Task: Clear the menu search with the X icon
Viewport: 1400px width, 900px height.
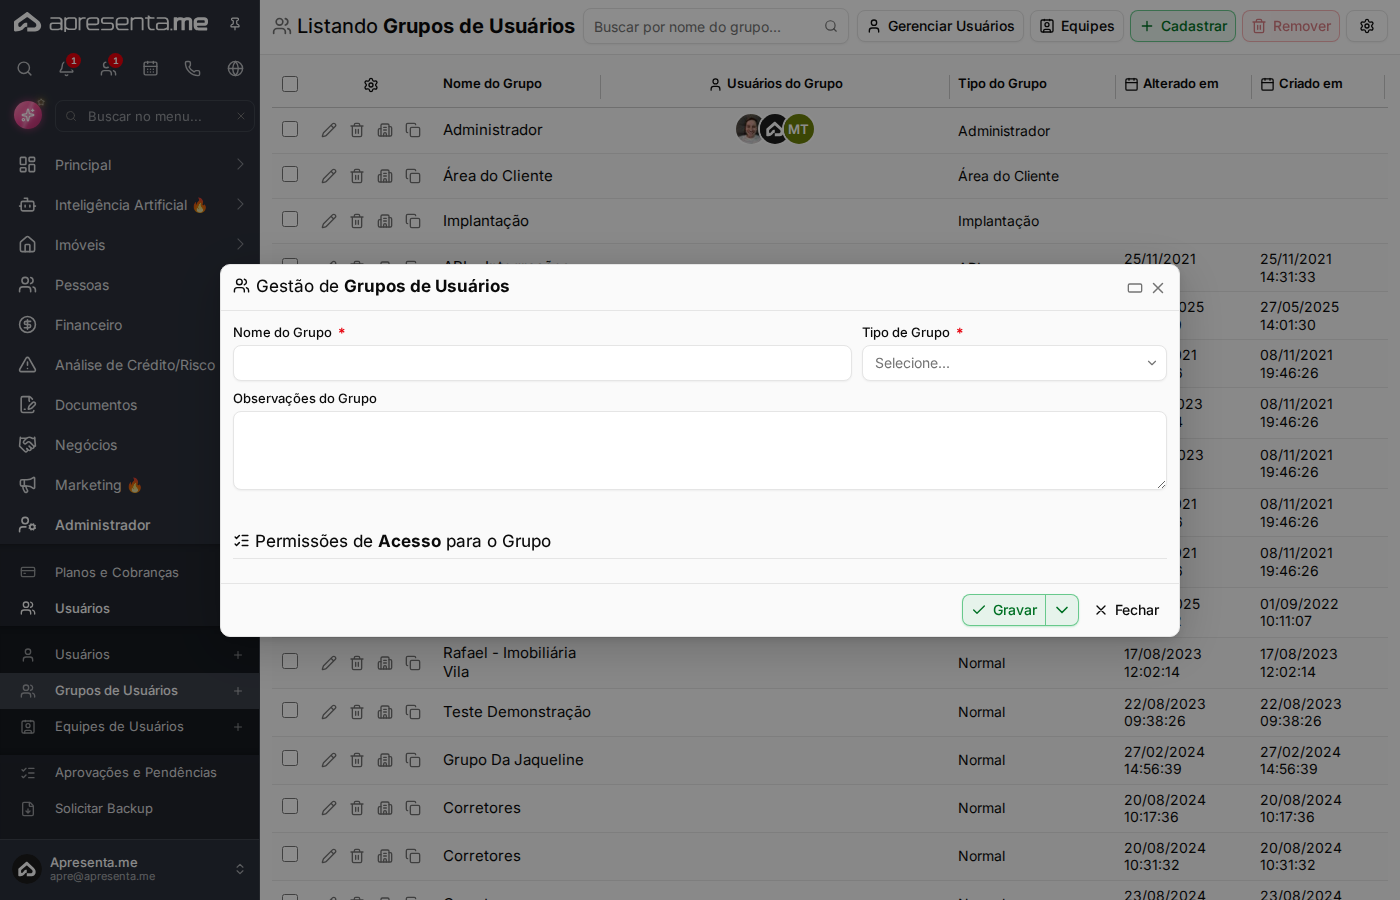Action: click(241, 116)
